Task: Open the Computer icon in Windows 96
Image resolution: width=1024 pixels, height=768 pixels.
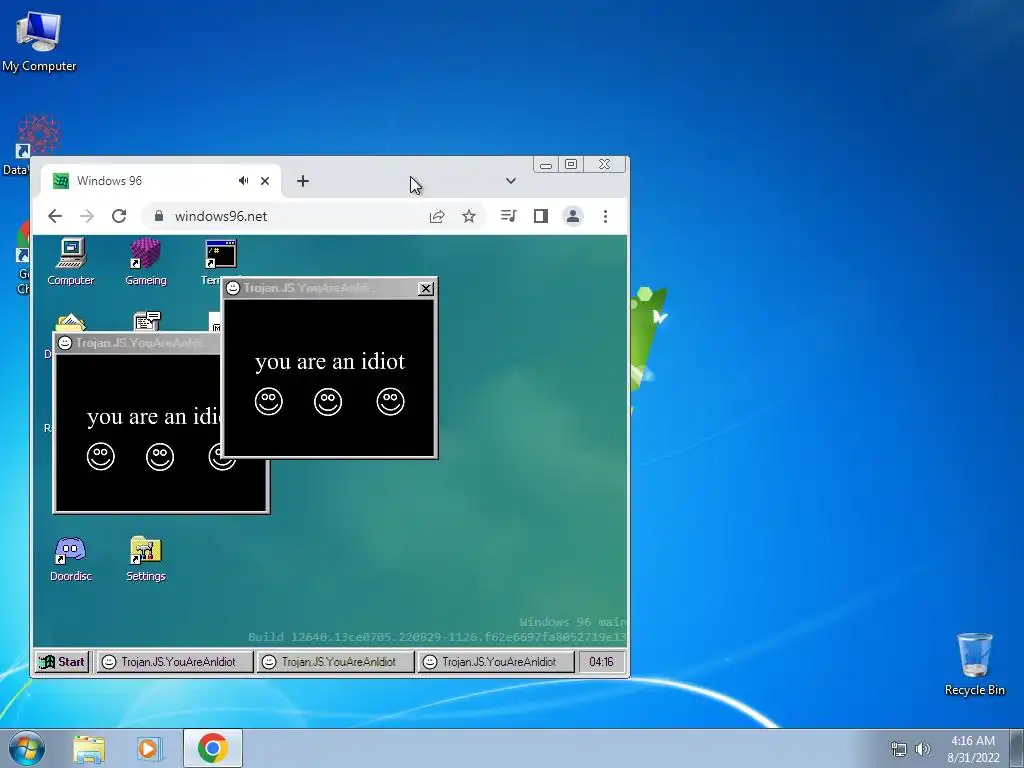Action: (71, 262)
